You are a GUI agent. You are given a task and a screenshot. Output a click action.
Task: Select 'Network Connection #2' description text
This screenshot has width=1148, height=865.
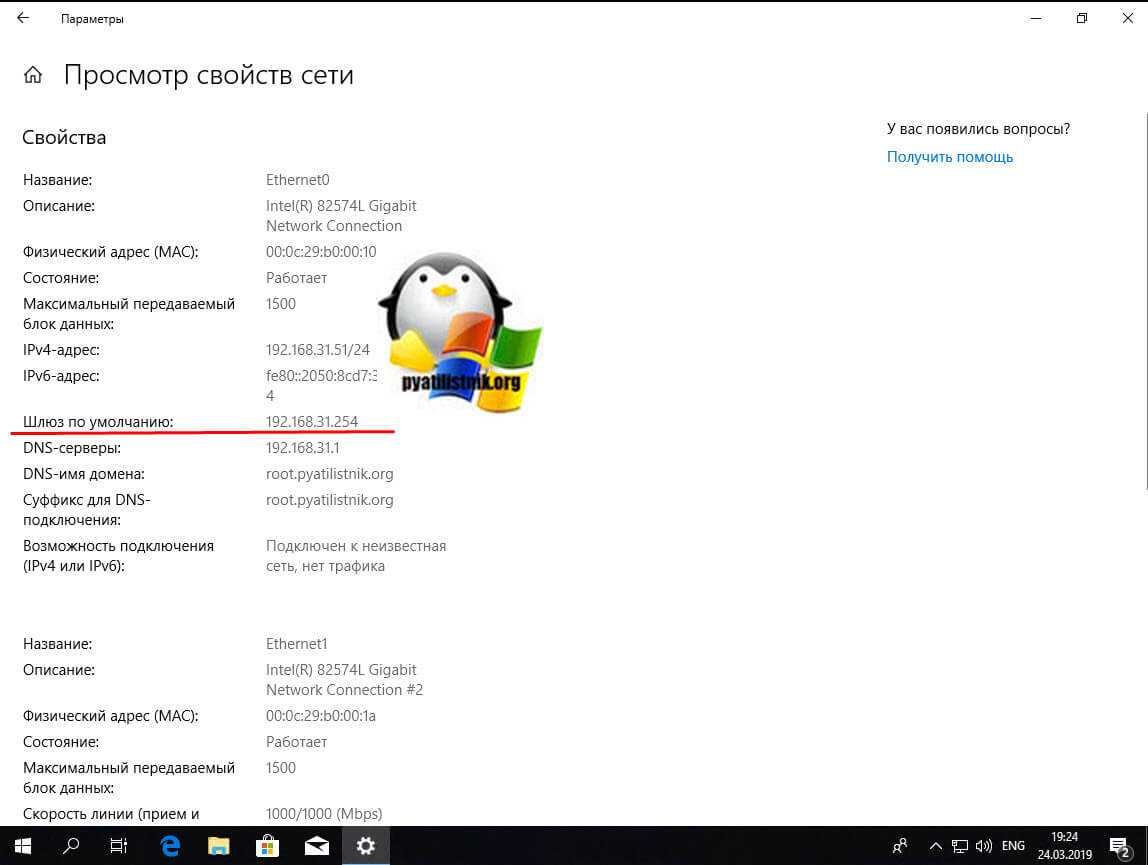[344, 690]
